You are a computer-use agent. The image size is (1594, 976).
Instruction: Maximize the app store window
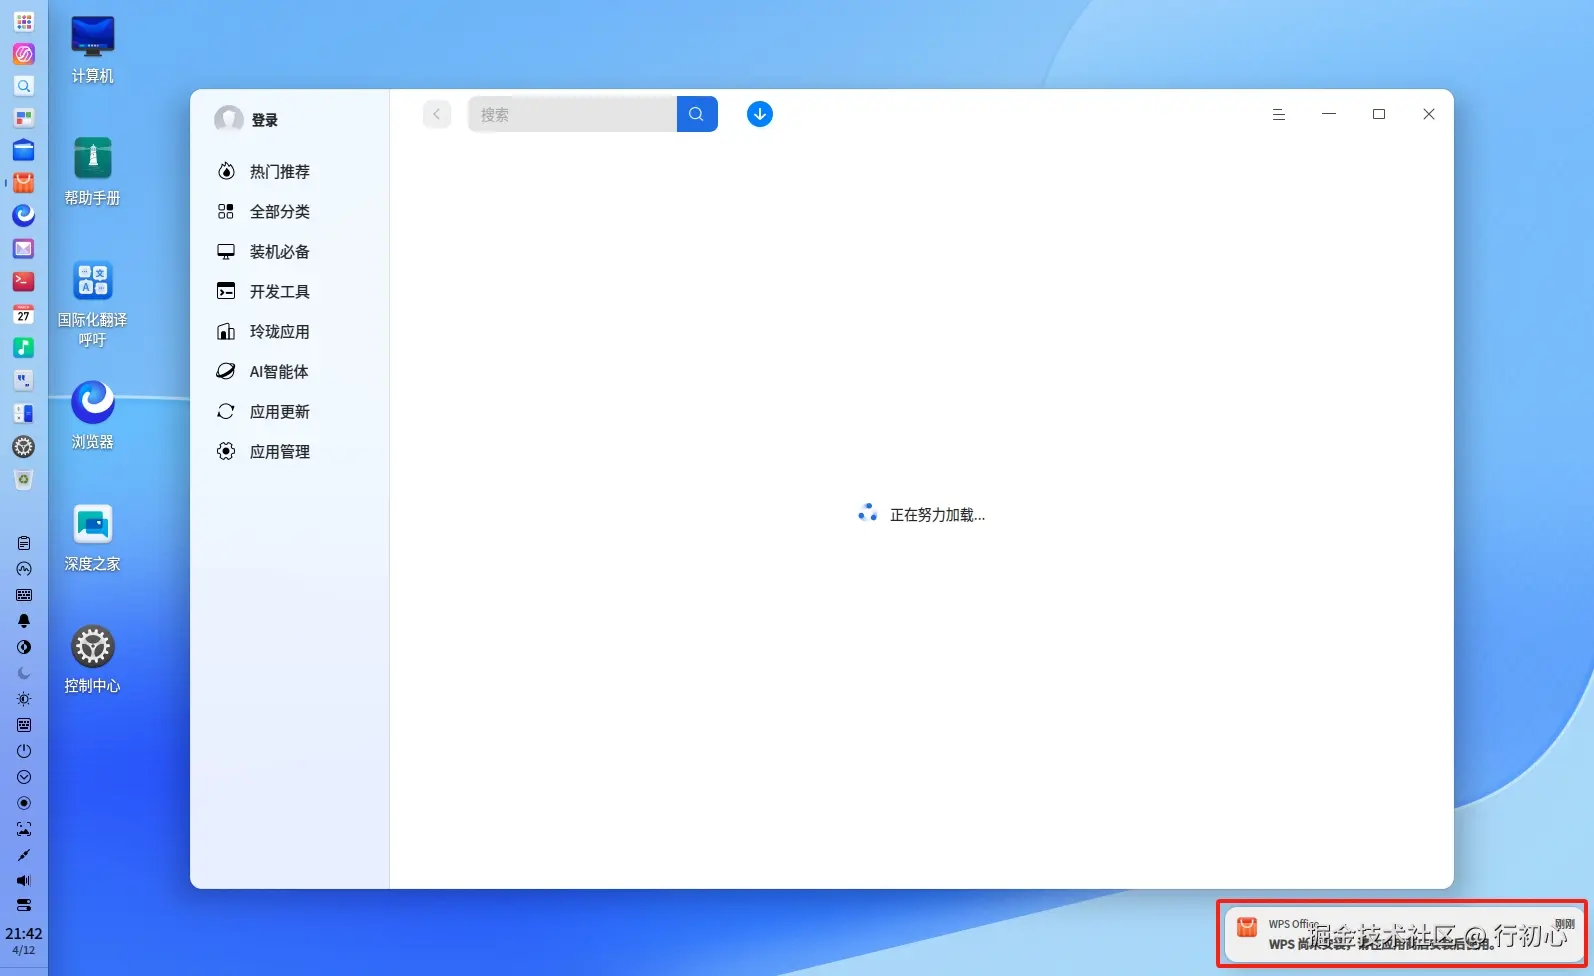pos(1379,114)
